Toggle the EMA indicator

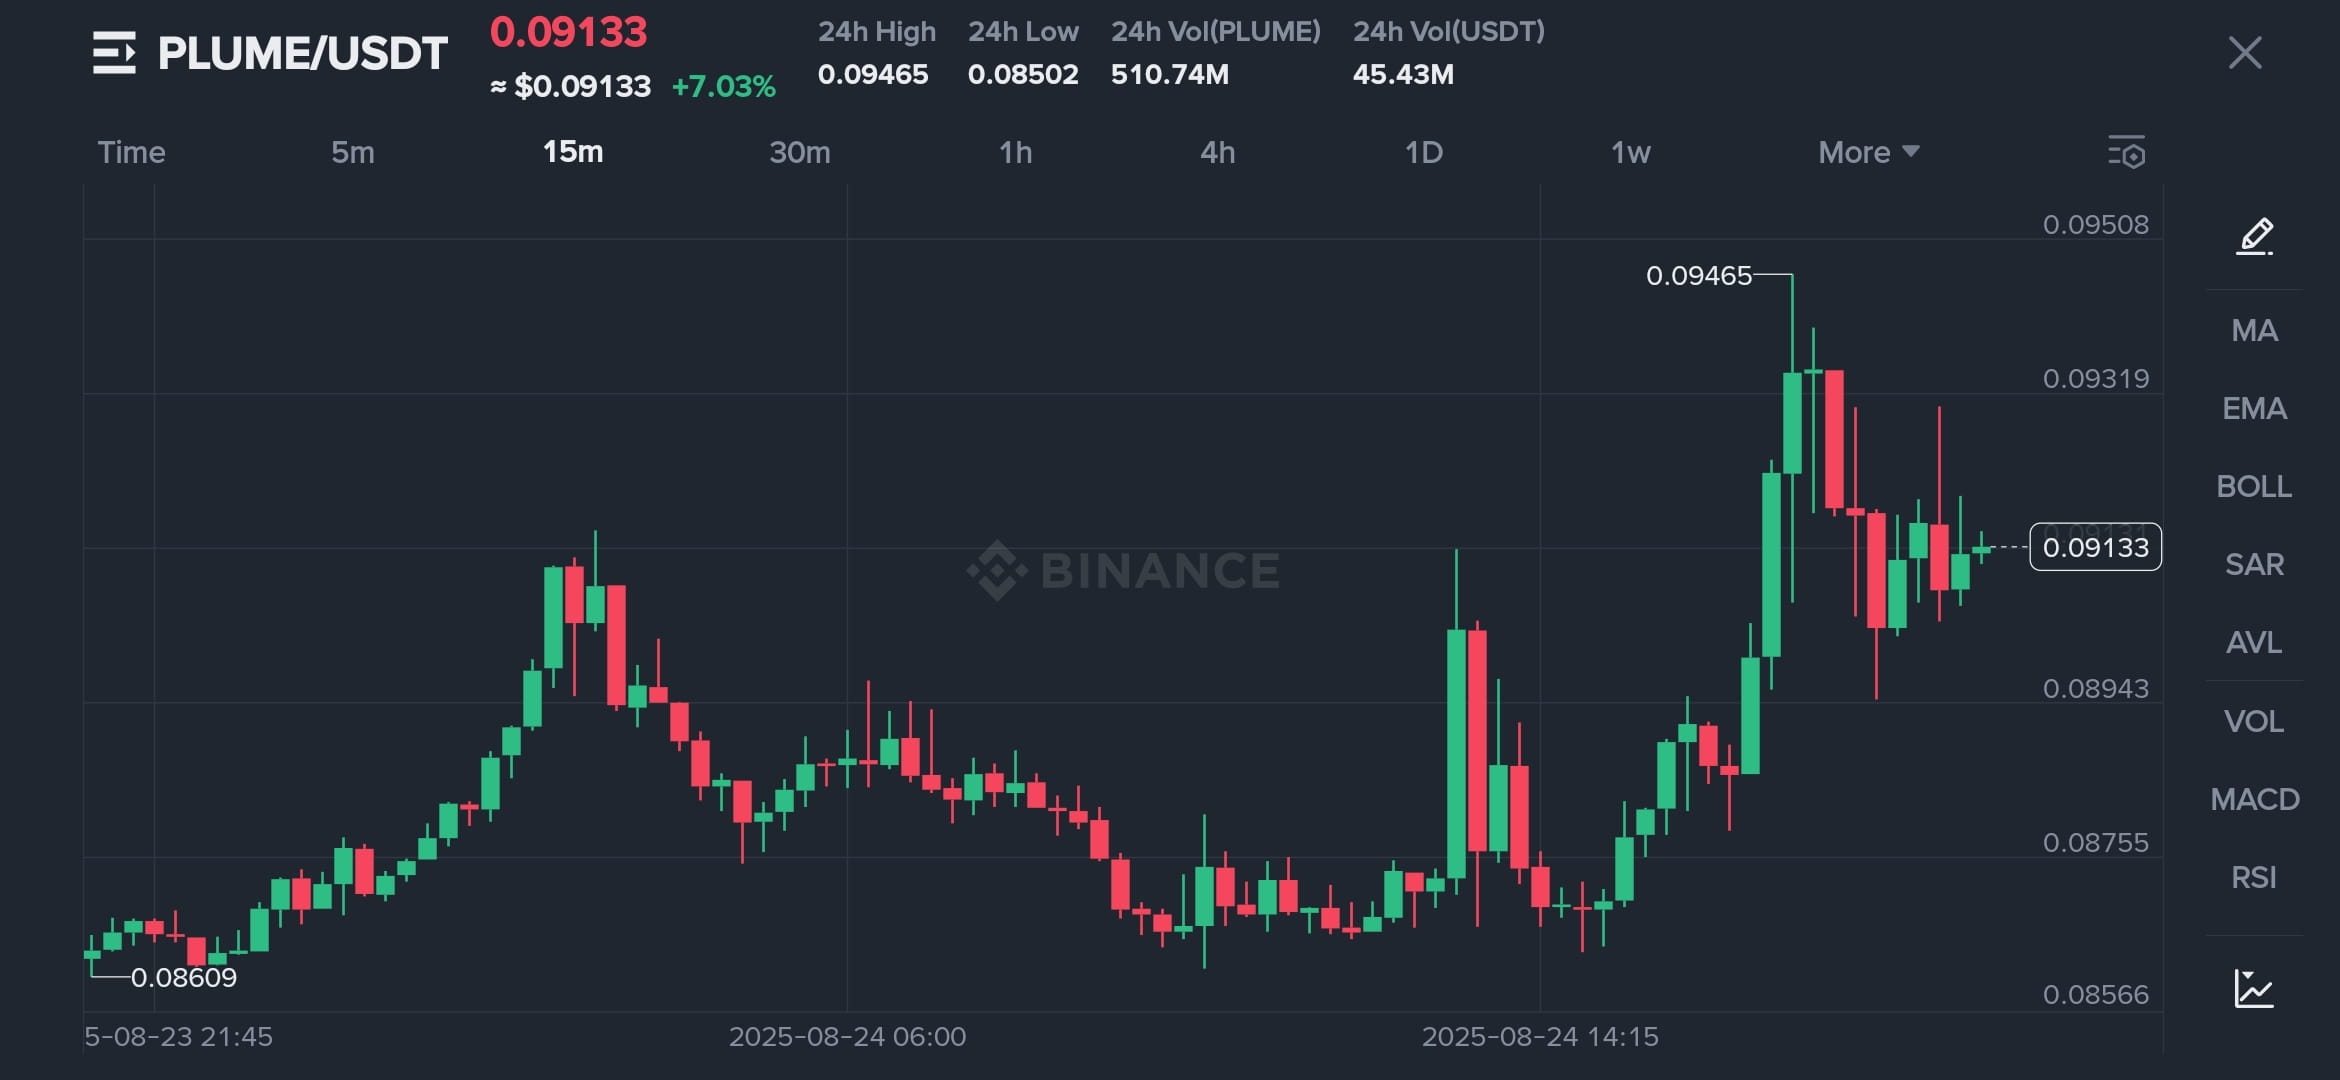(2254, 408)
